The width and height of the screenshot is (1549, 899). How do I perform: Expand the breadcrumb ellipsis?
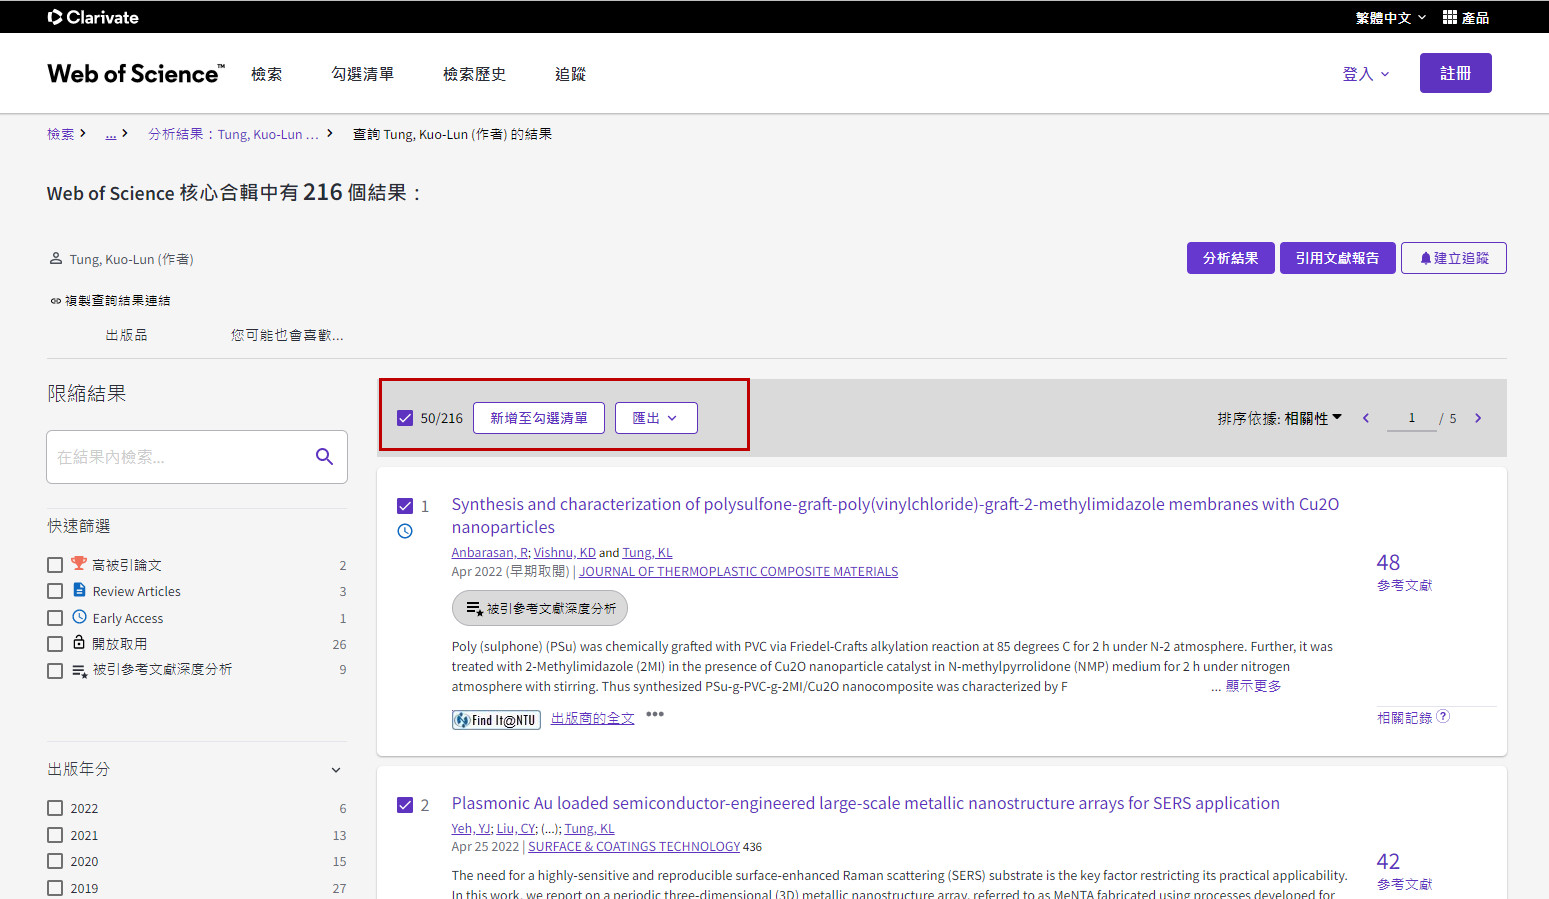111,134
